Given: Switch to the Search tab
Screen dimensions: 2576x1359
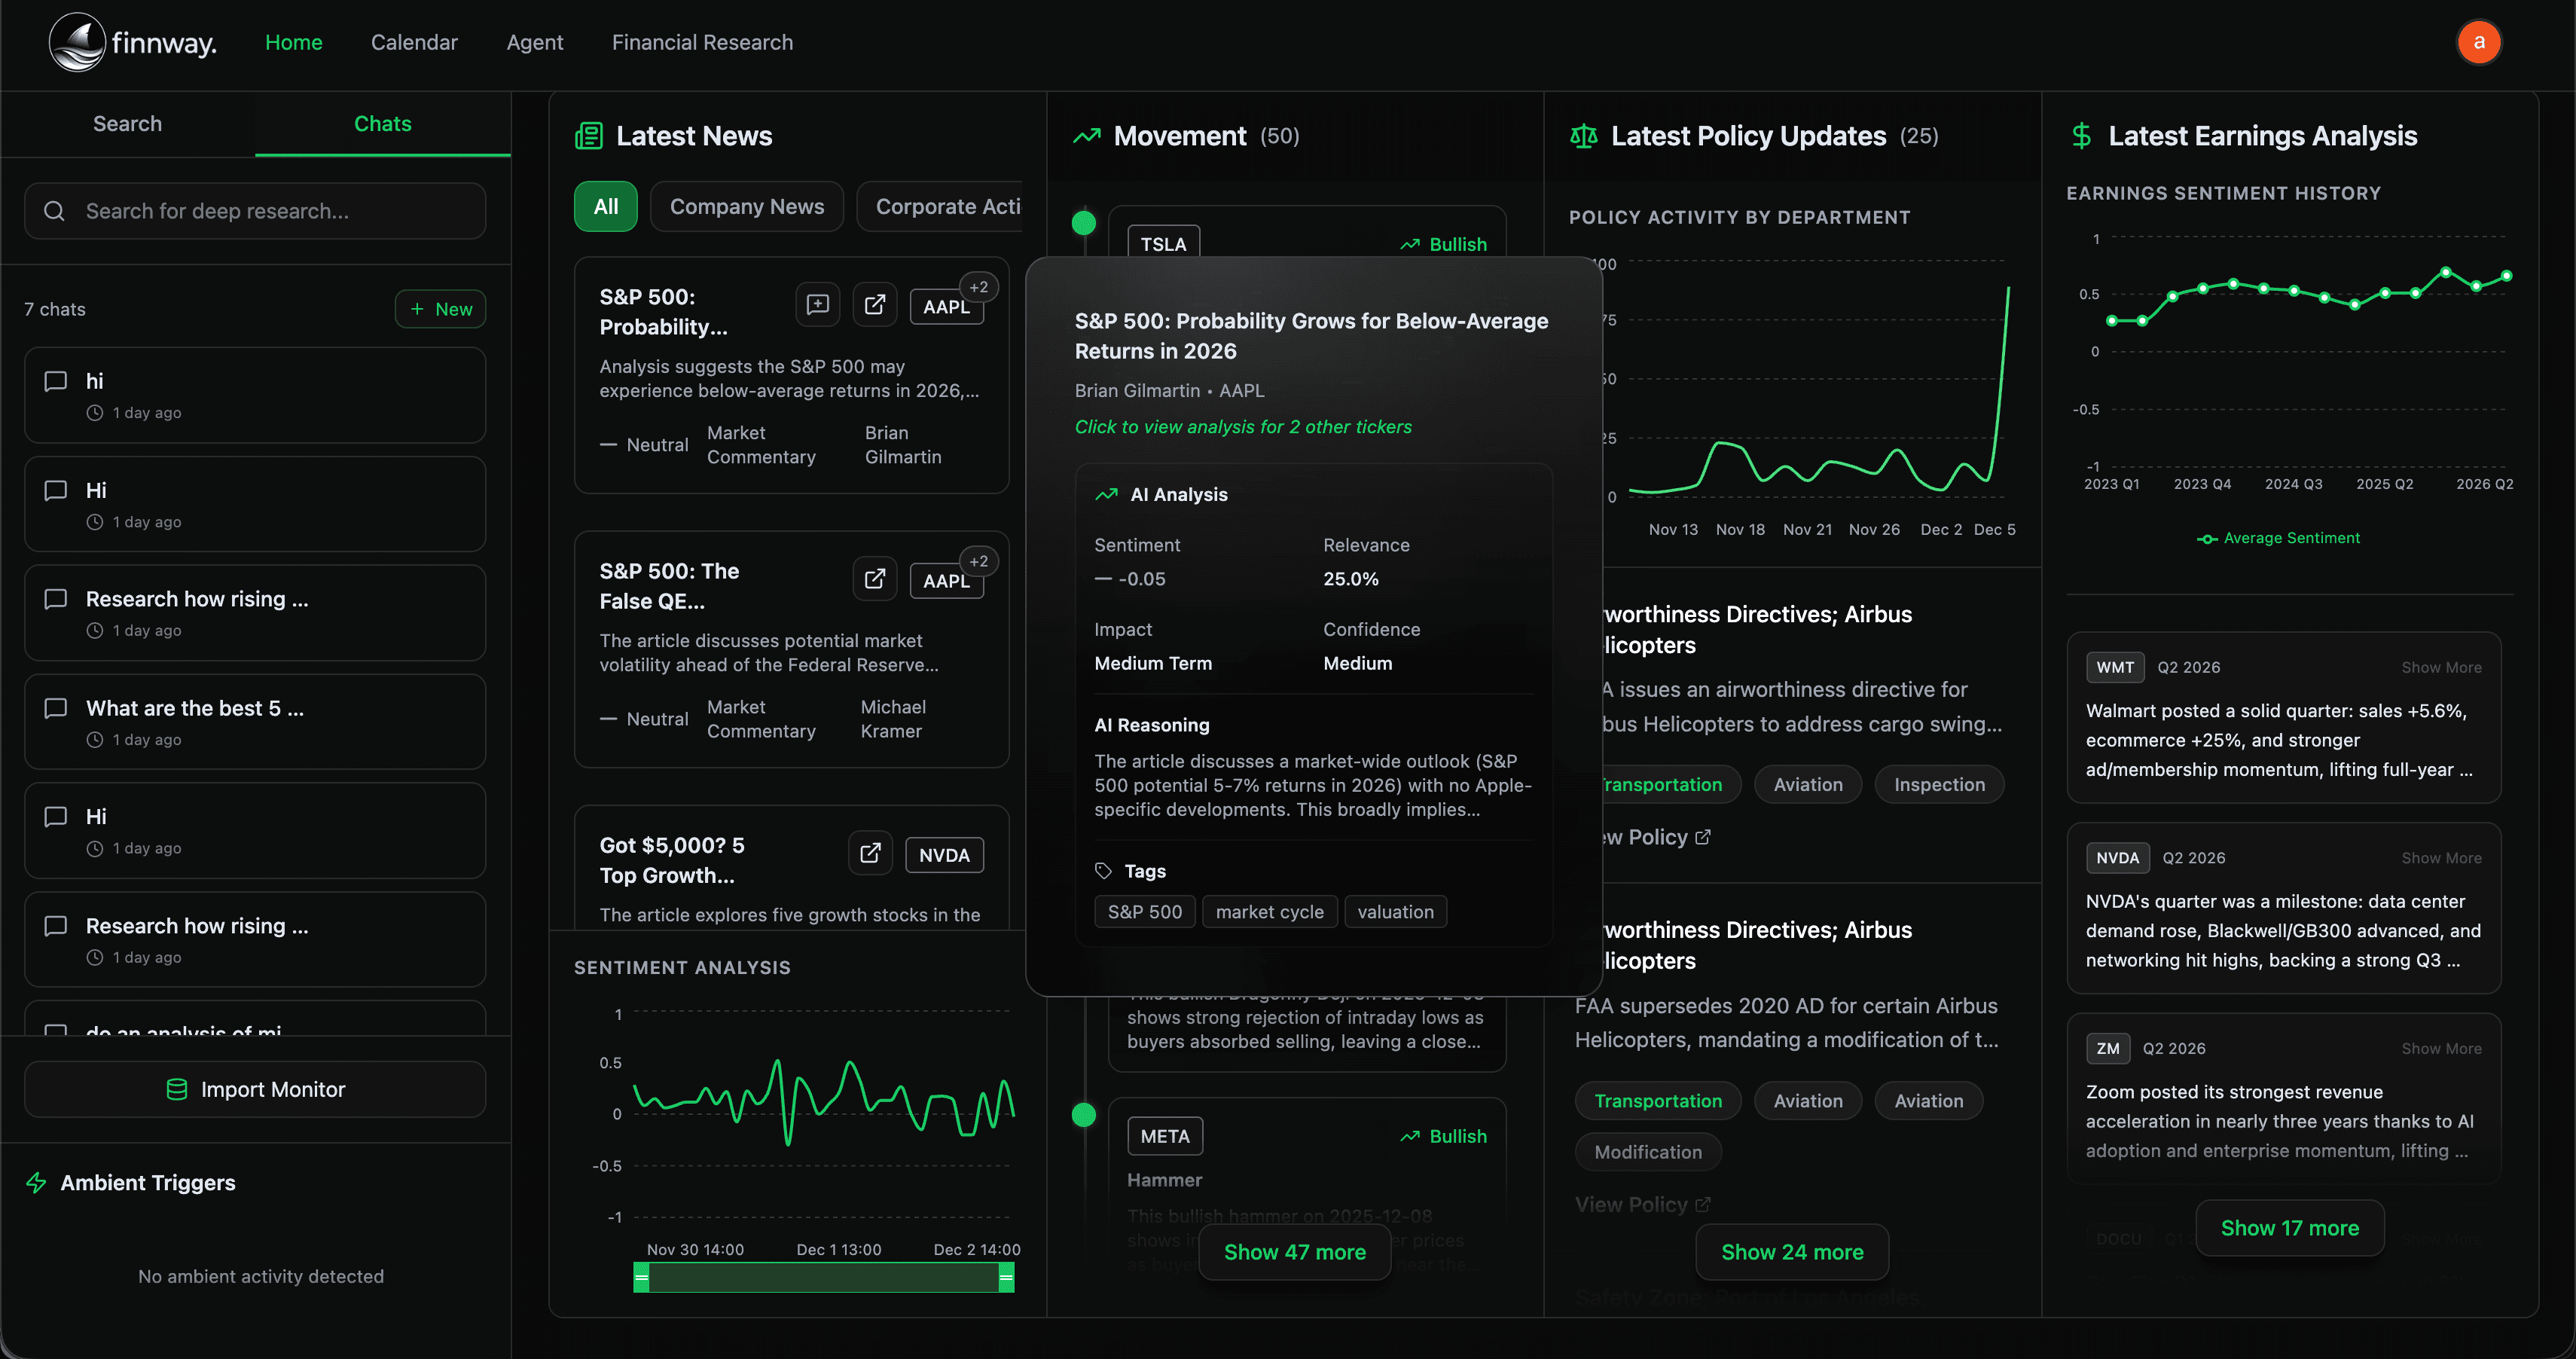Looking at the screenshot, I should [x=127, y=124].
